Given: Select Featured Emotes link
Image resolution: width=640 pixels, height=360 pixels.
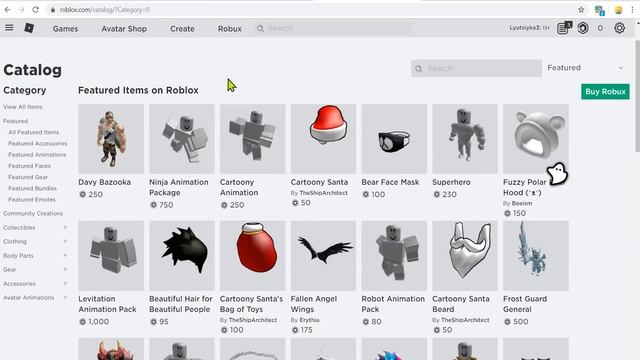Looking at the screenshot, I should 32,200.
